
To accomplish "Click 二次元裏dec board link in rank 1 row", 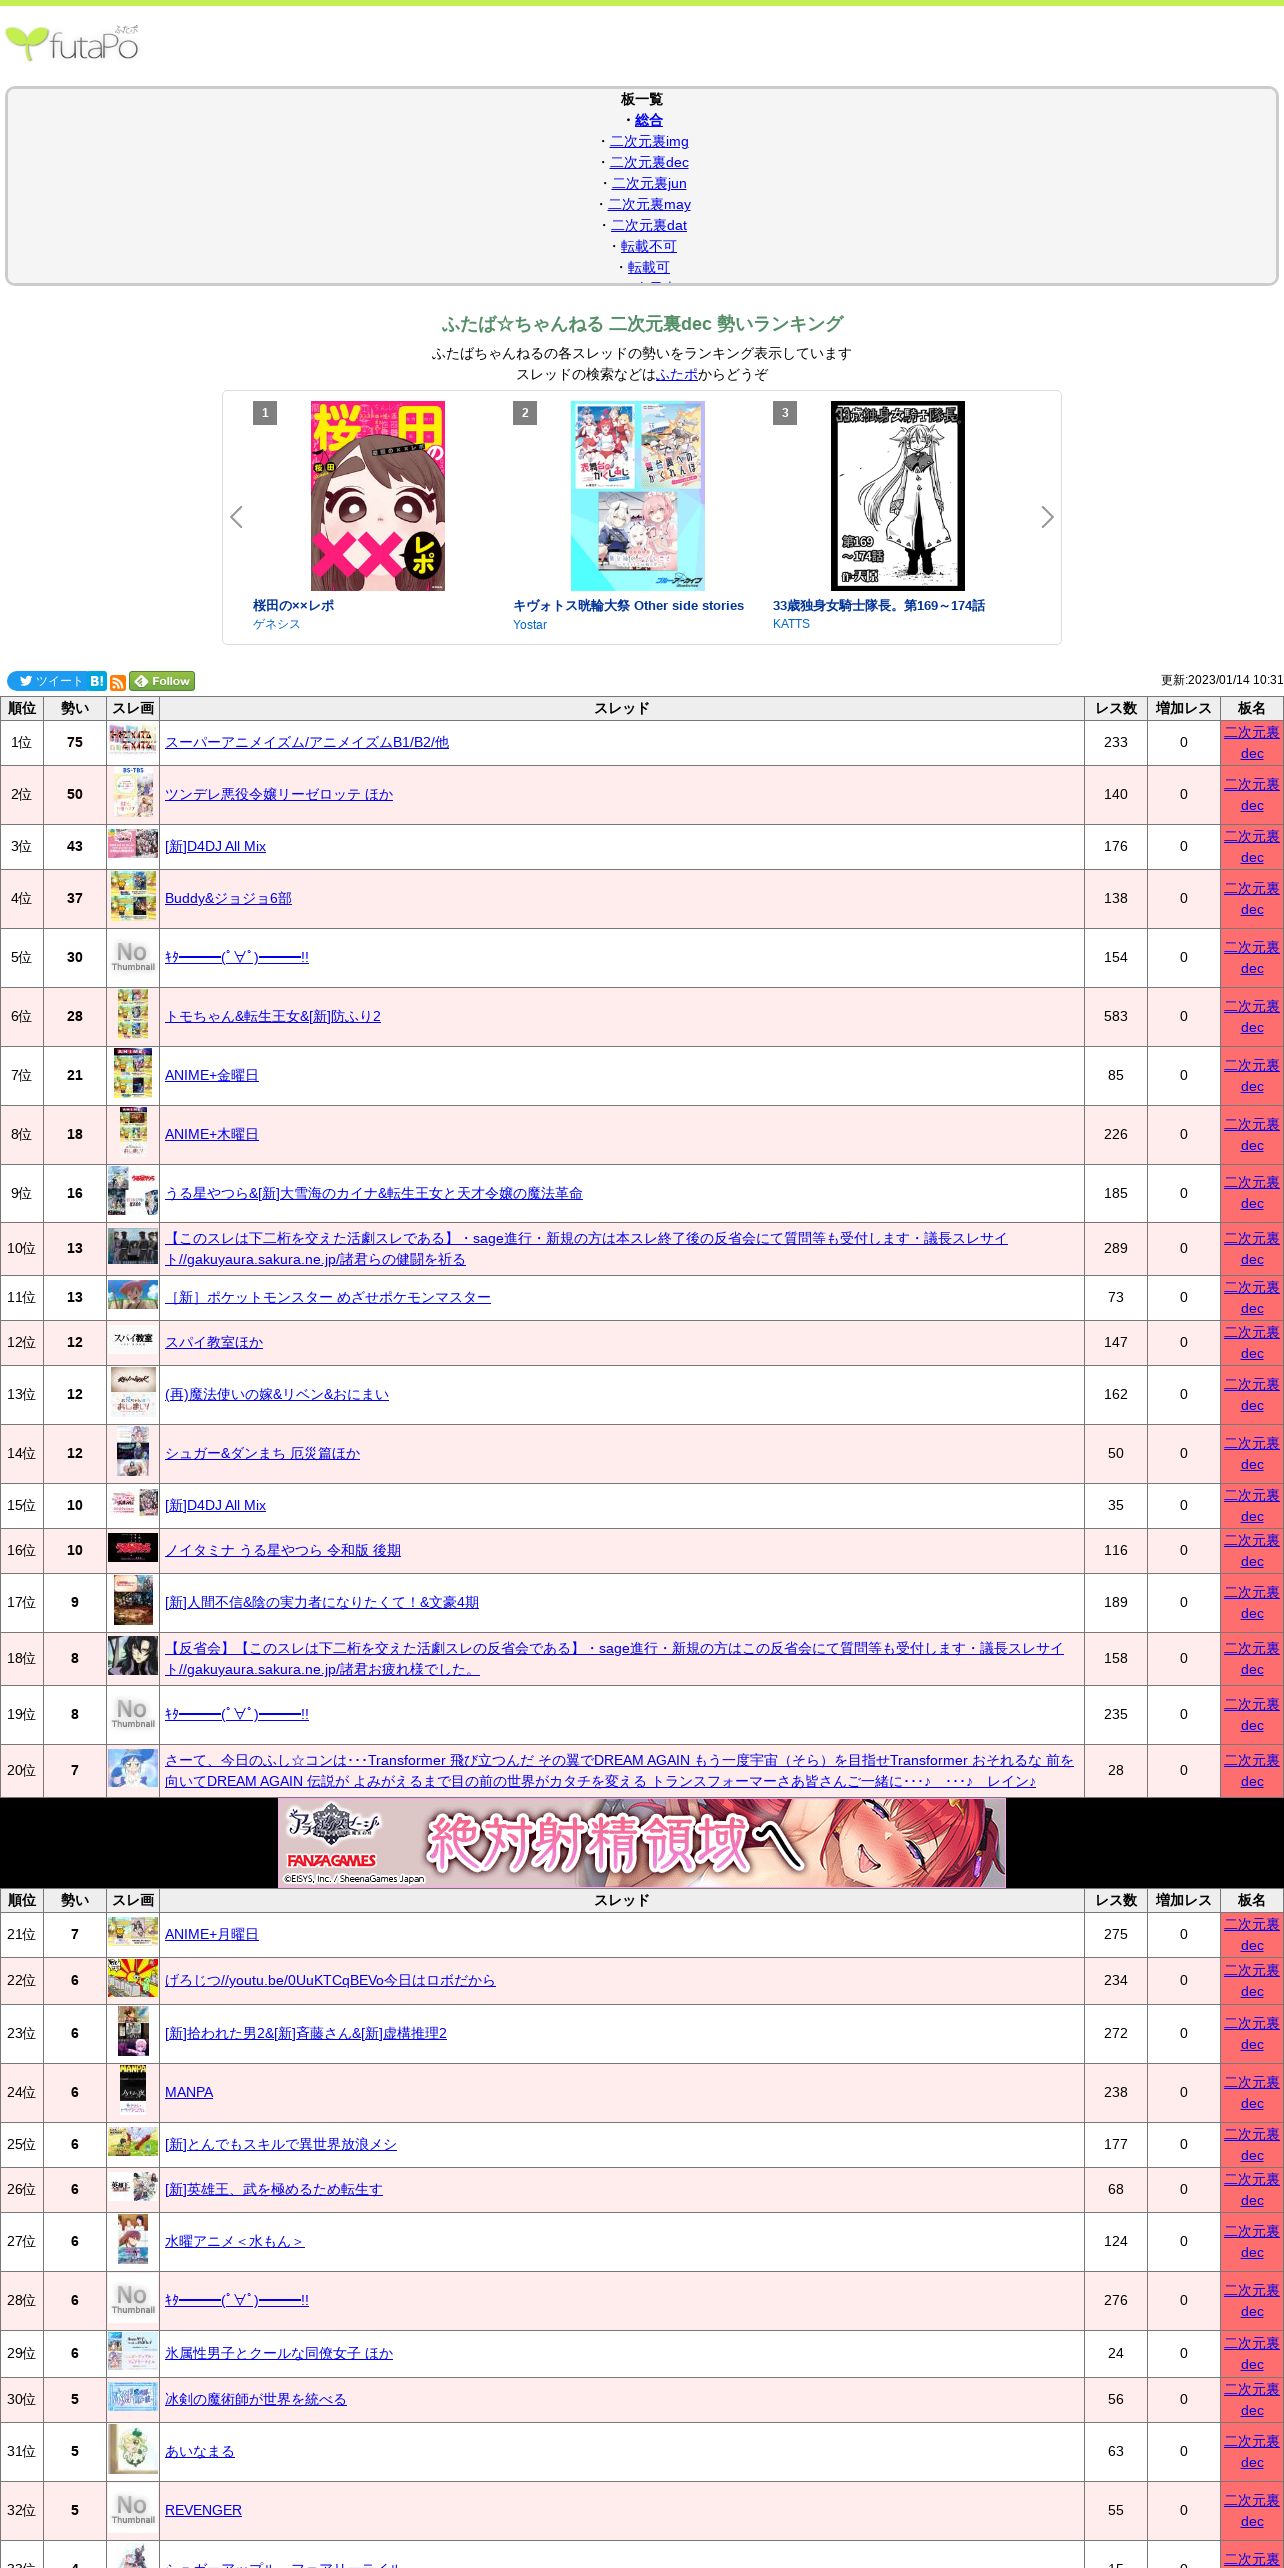I will coord(1252,743).
